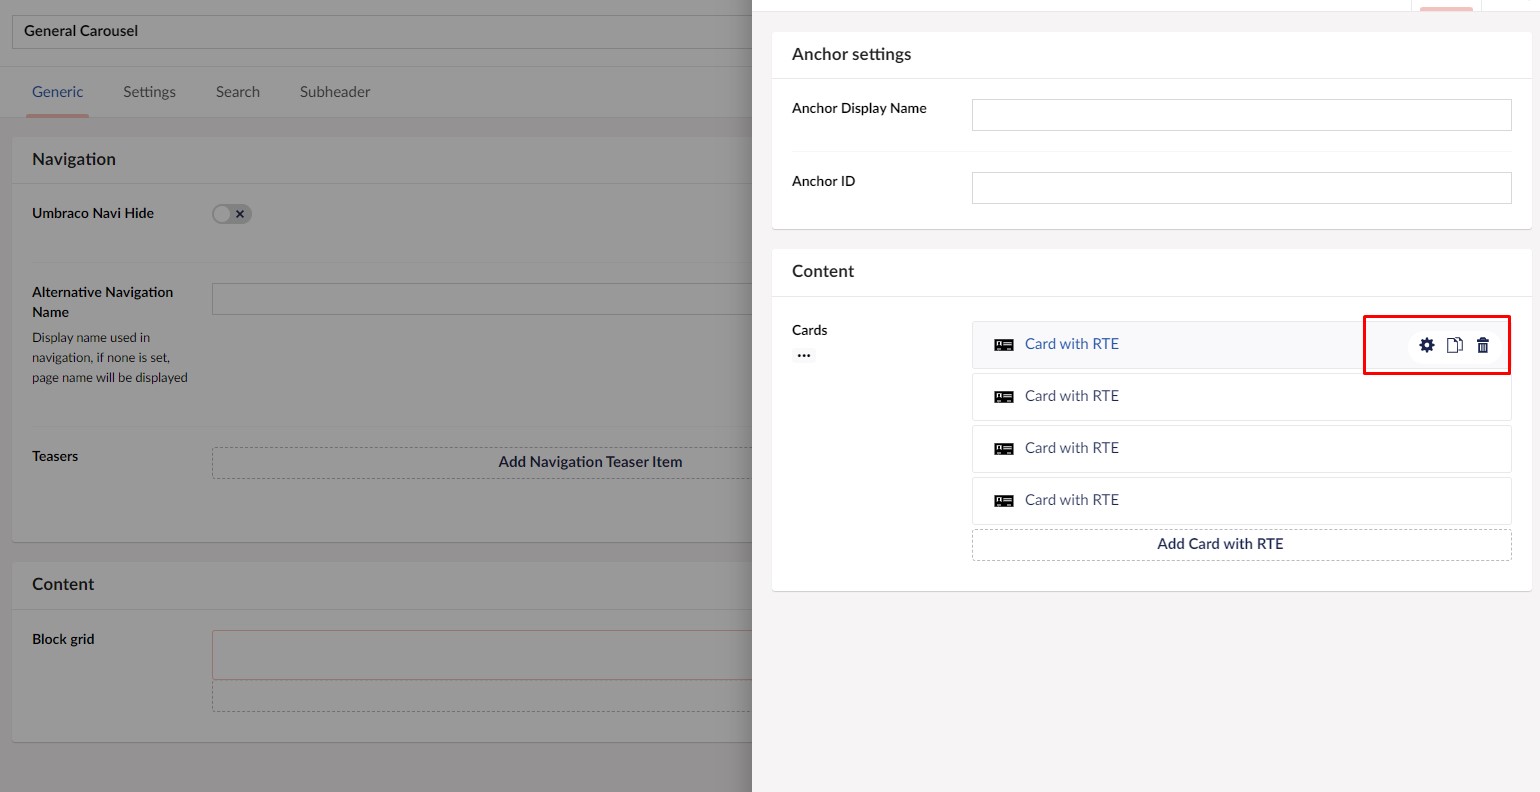The width and height of the screenshot is (1540, 792).
Task: Open the Search tab
Action: pos(238,92)
